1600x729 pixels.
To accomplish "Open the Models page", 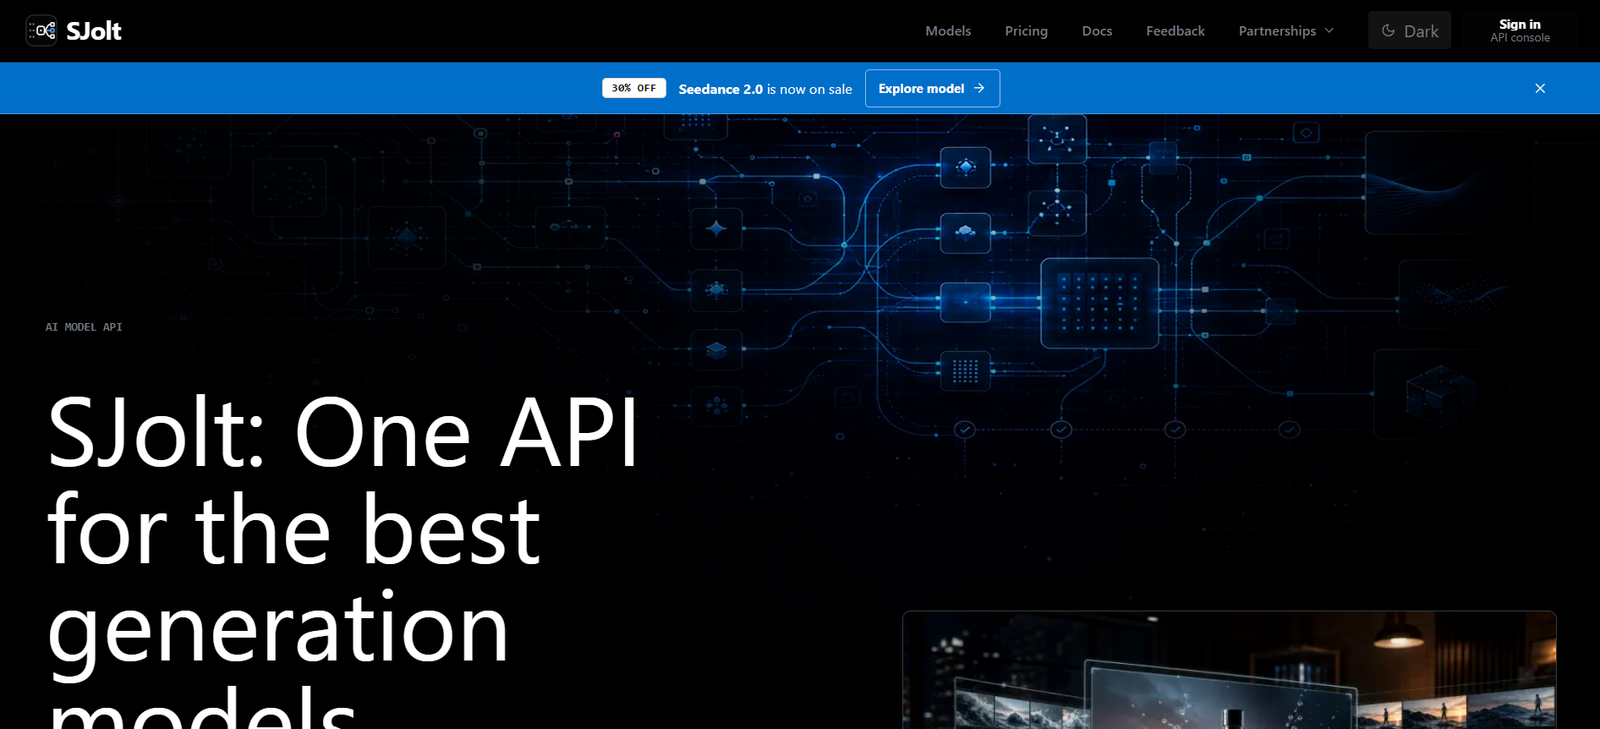I will pyautogui.click(x=948, y=31).
